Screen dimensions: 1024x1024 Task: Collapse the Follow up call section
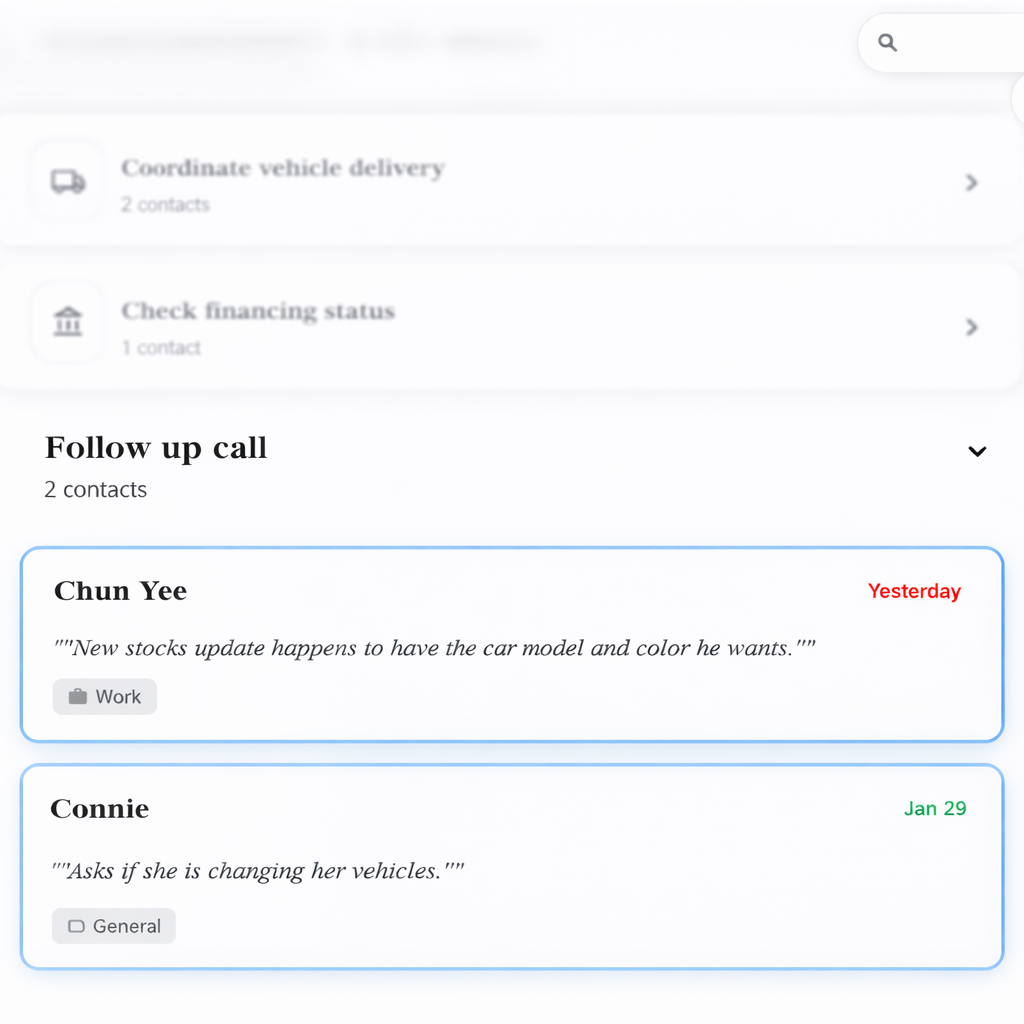tap(977, 451)
